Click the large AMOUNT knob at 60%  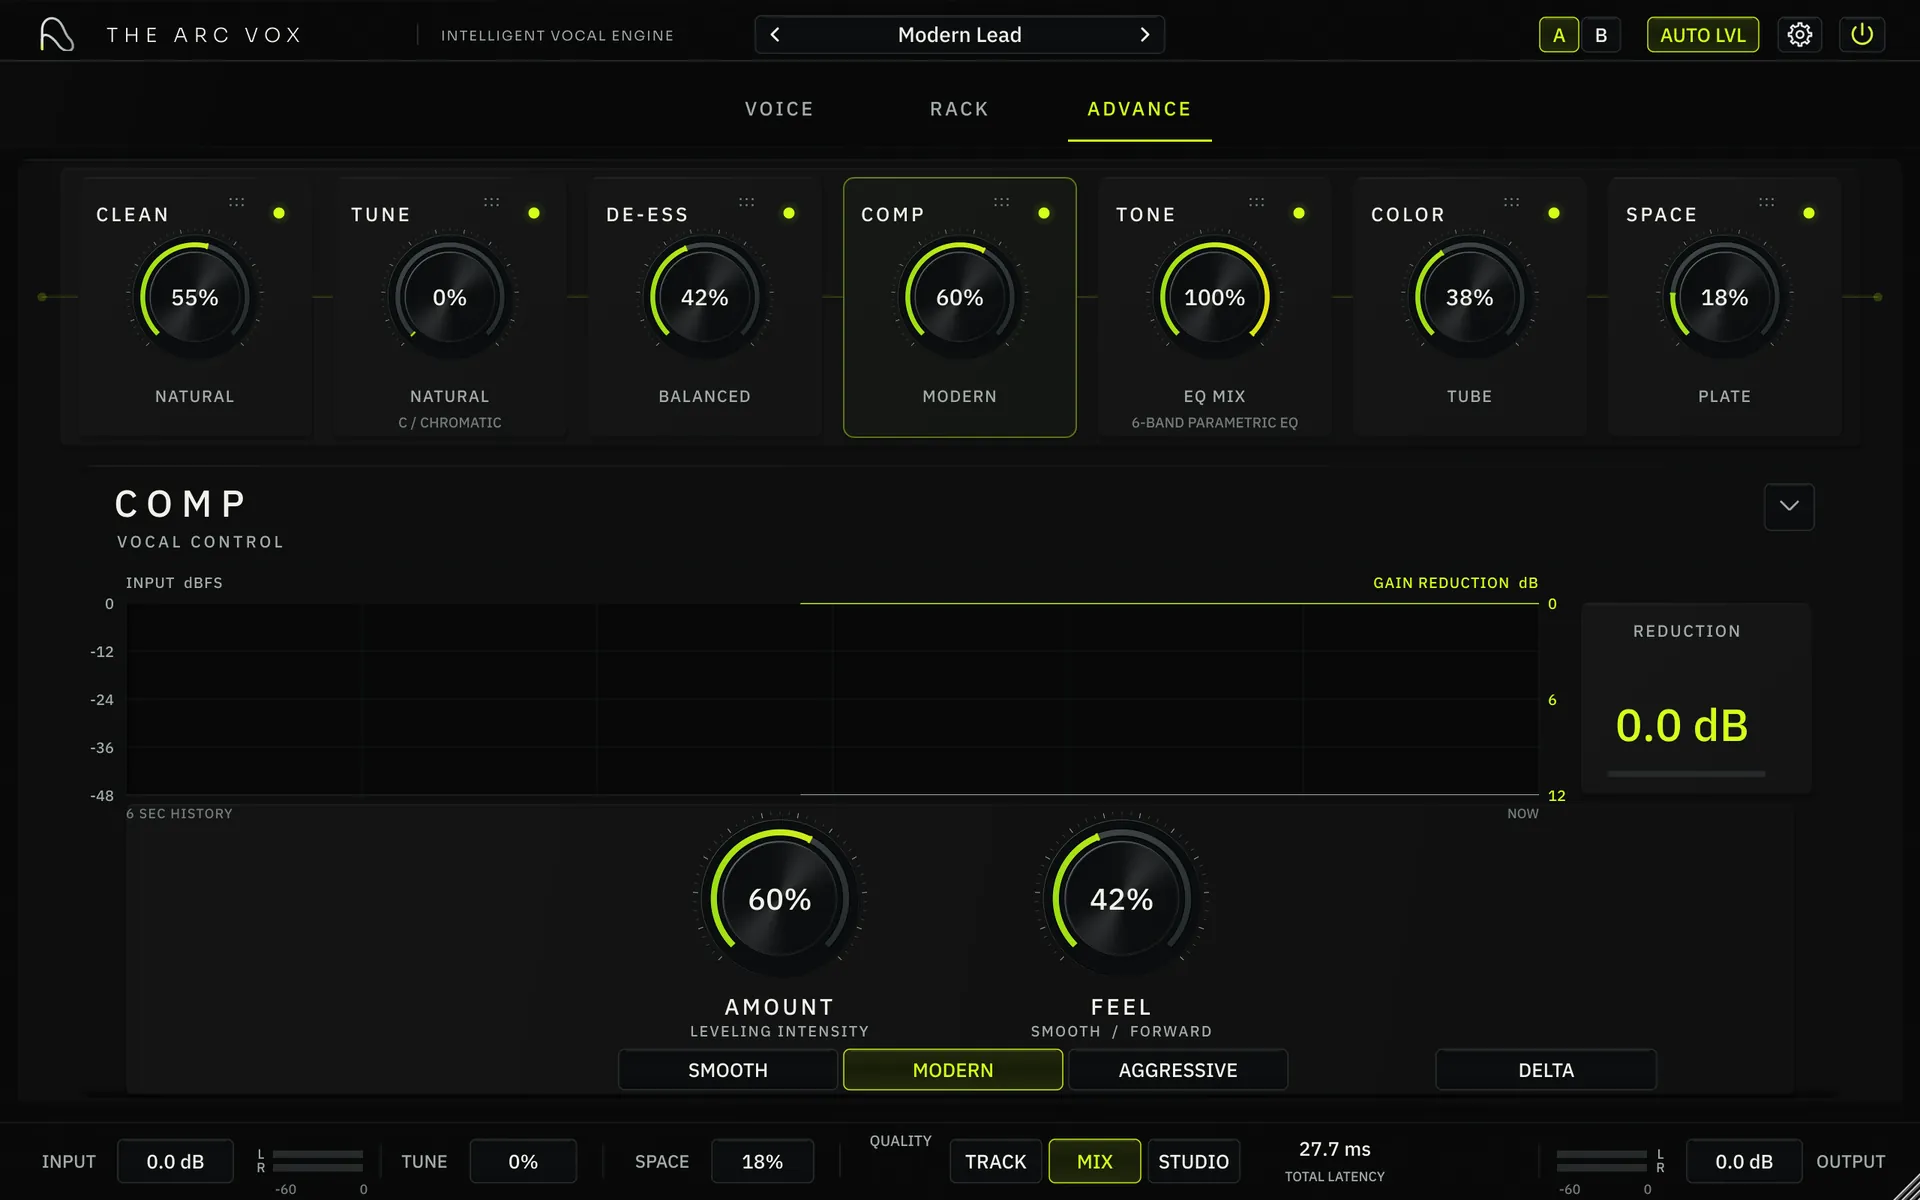pyautogui.click(x=780, y=898)
